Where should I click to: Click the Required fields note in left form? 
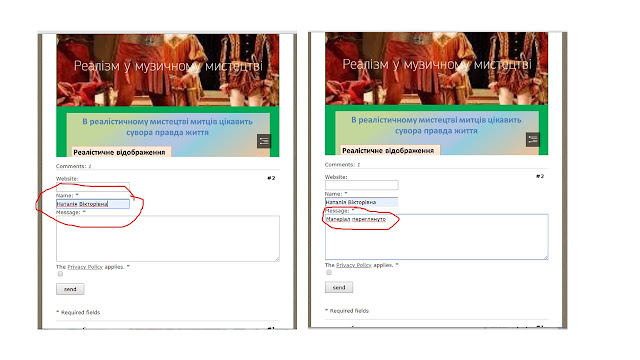pyautogui.click(x=78, y=312)
